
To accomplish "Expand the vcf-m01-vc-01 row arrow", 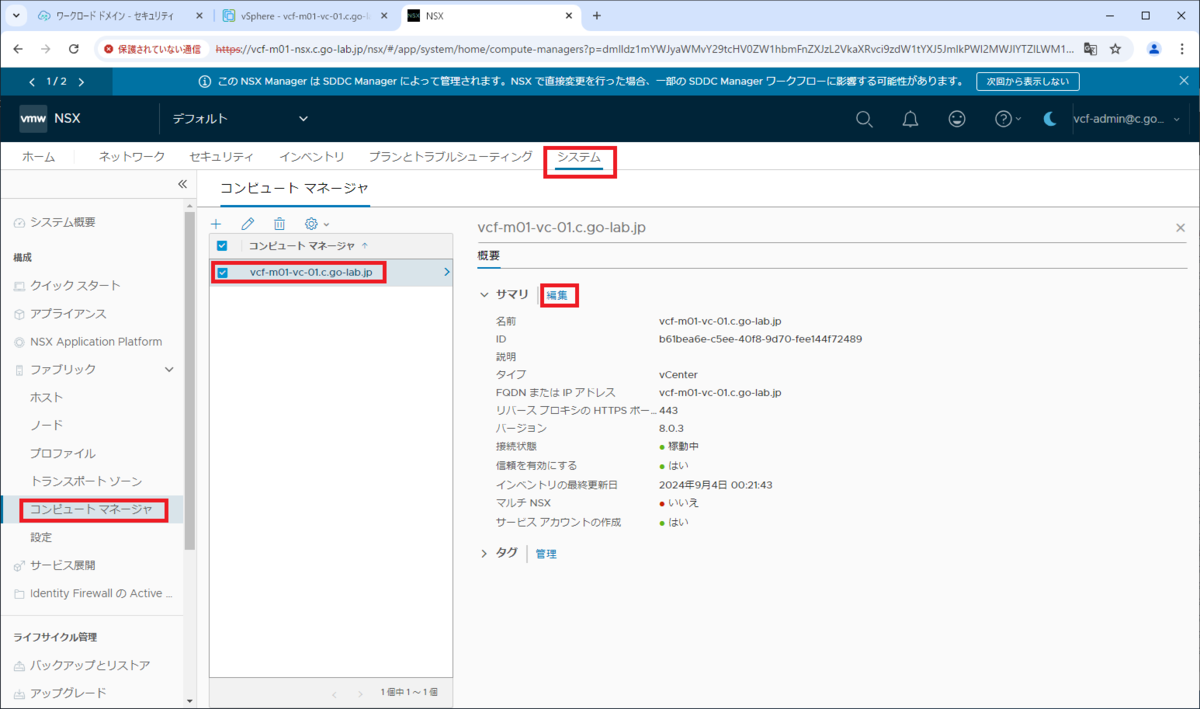I will tap(446, 272).
